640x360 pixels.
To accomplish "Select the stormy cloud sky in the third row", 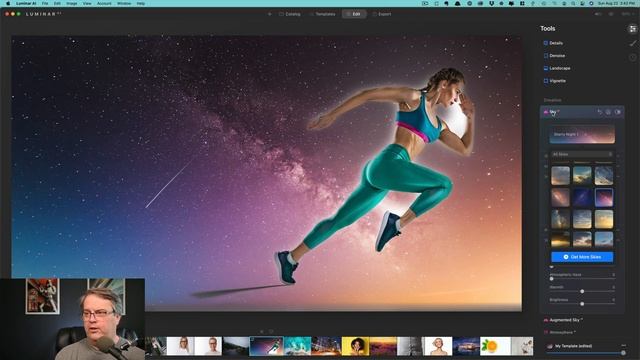I will click(x=560, y=220).
